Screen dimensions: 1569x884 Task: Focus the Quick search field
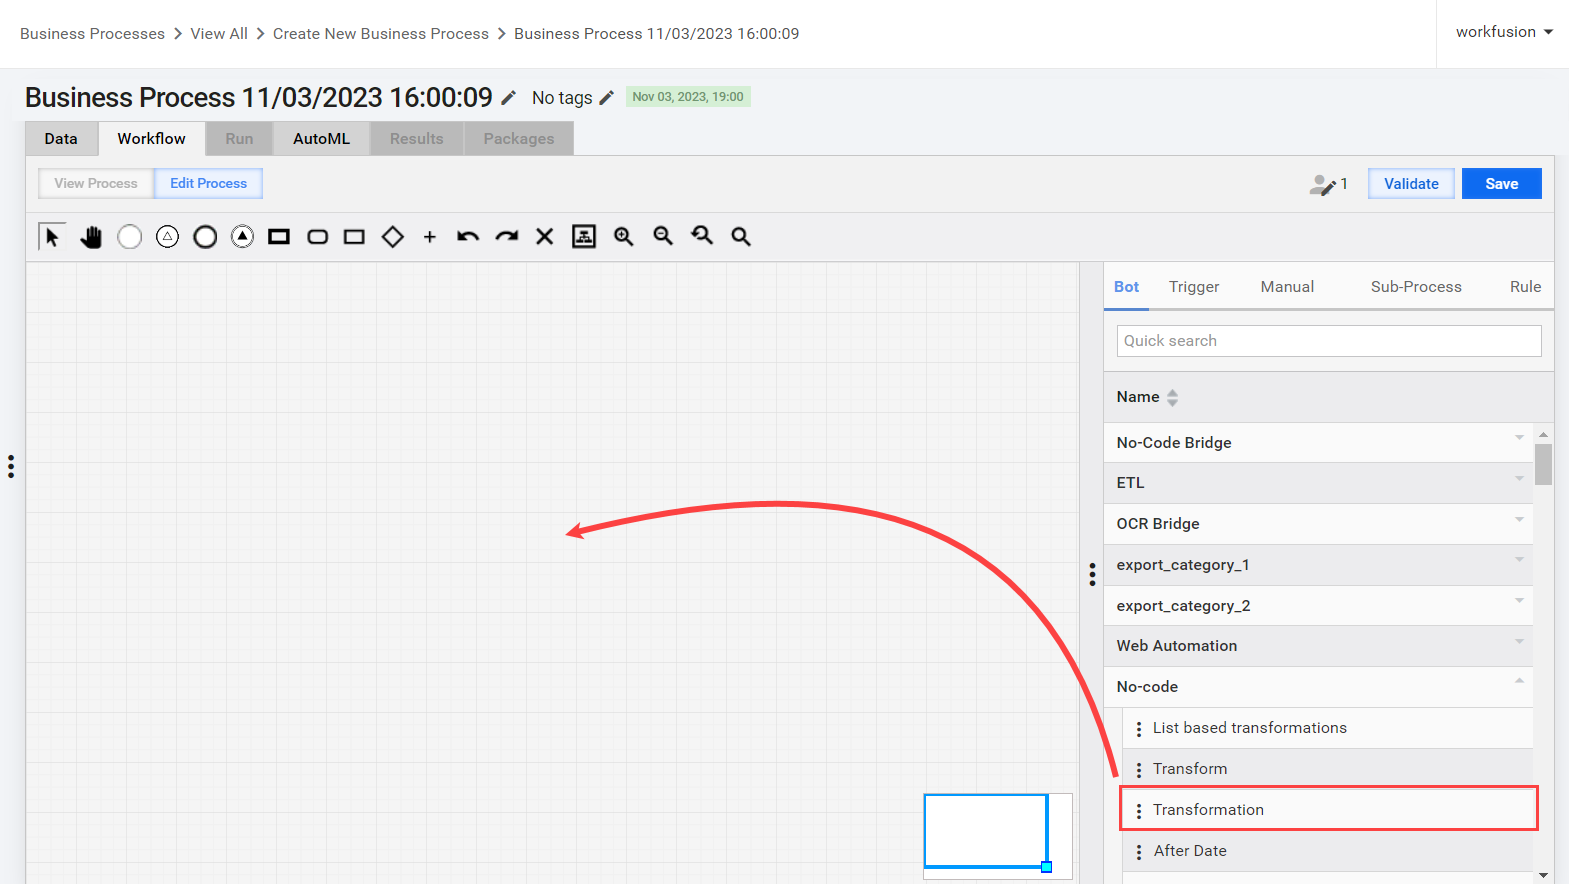(1328, 341)
